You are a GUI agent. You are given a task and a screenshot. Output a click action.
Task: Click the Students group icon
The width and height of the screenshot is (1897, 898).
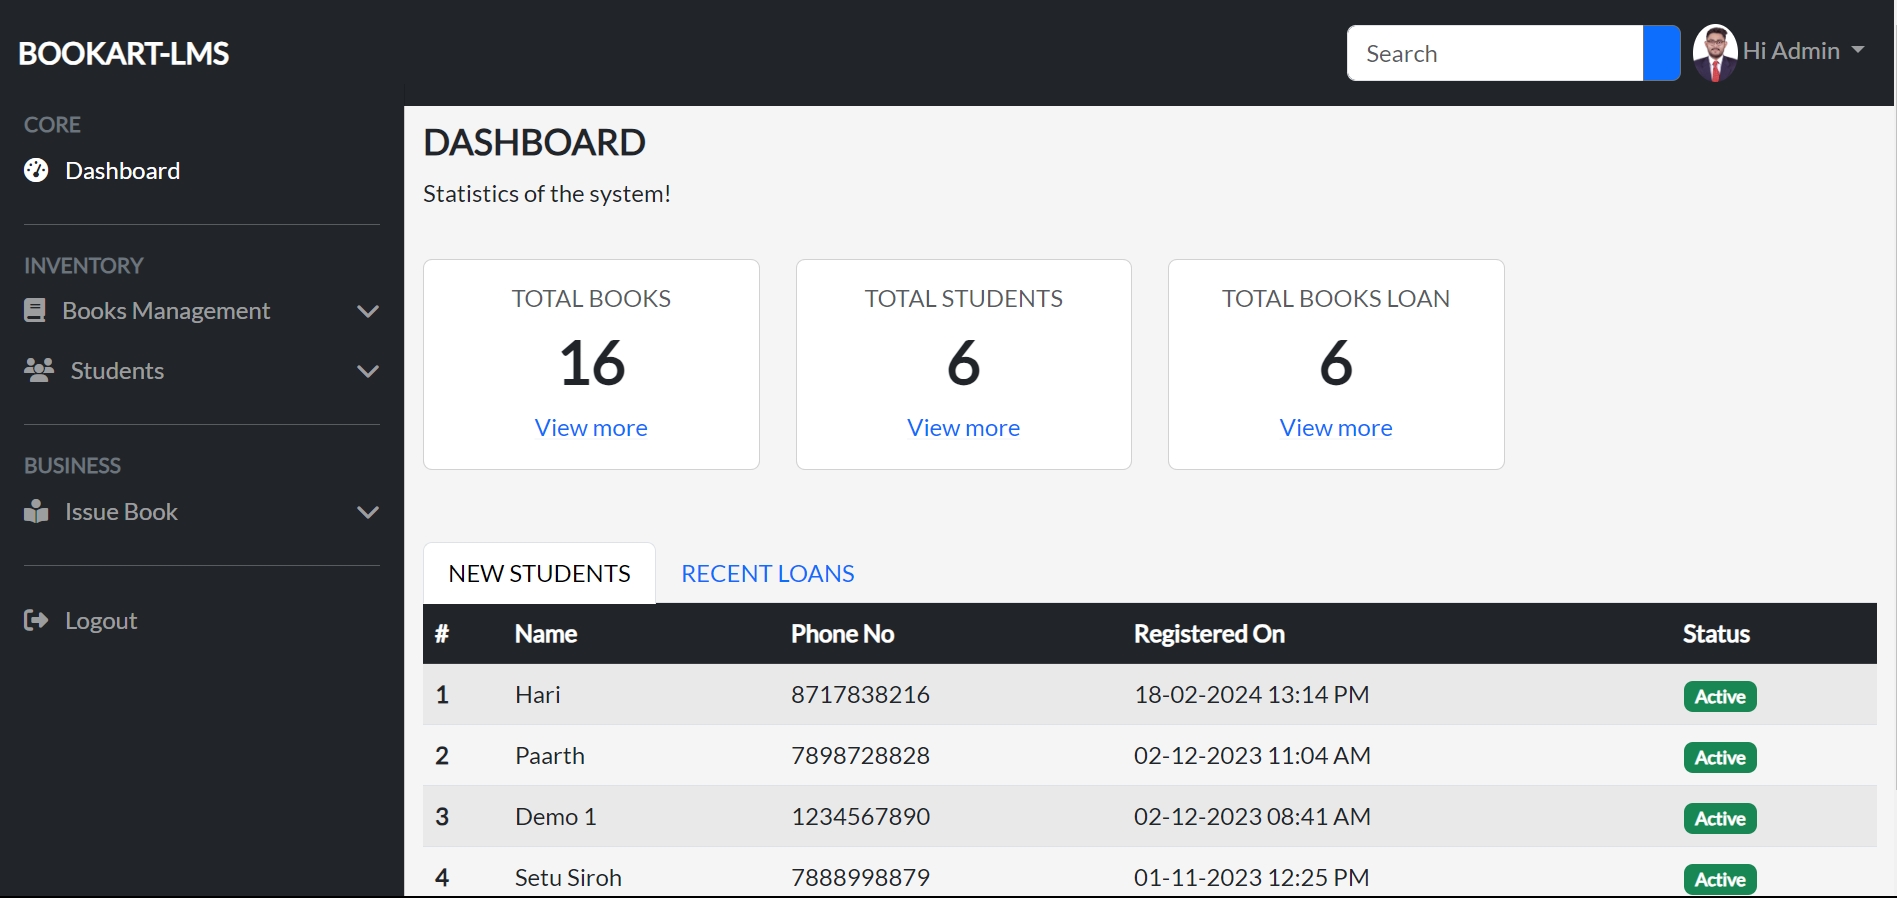pyautogui.click(x=39, y=371)
